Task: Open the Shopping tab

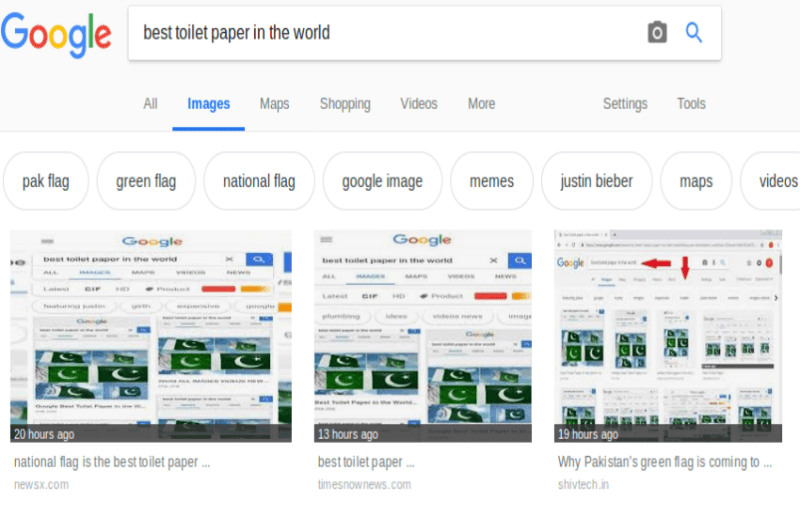Action: (x=345, y=104)
